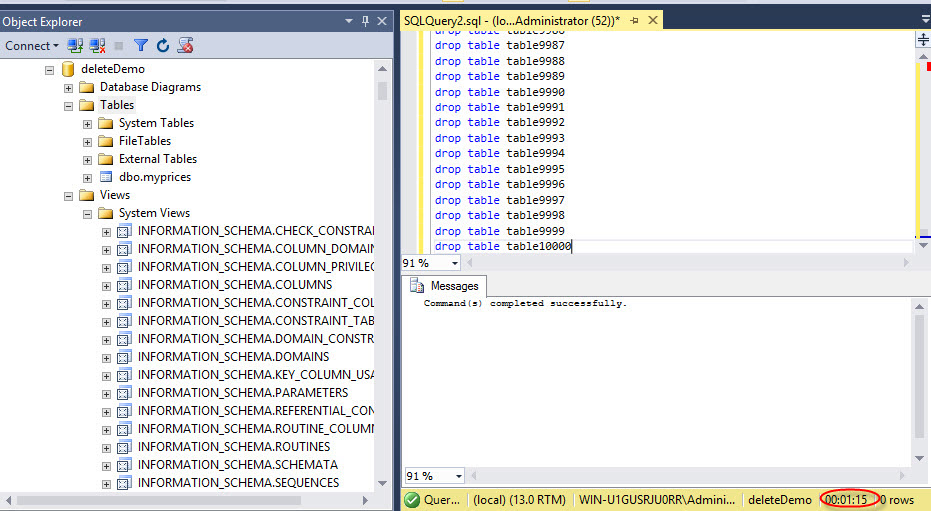Expand the dbo.myprices table node
This screenshot has width=931, height=511.
(x=87, y=178)
